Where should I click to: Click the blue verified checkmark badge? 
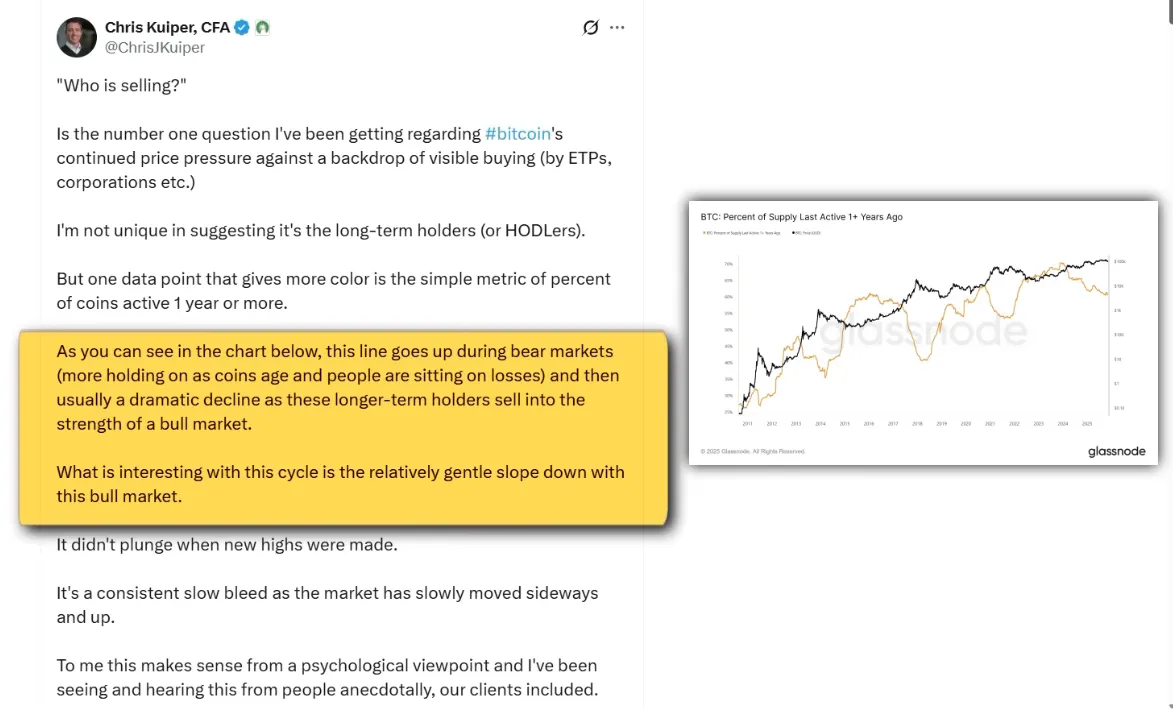(x=242, y=28)
